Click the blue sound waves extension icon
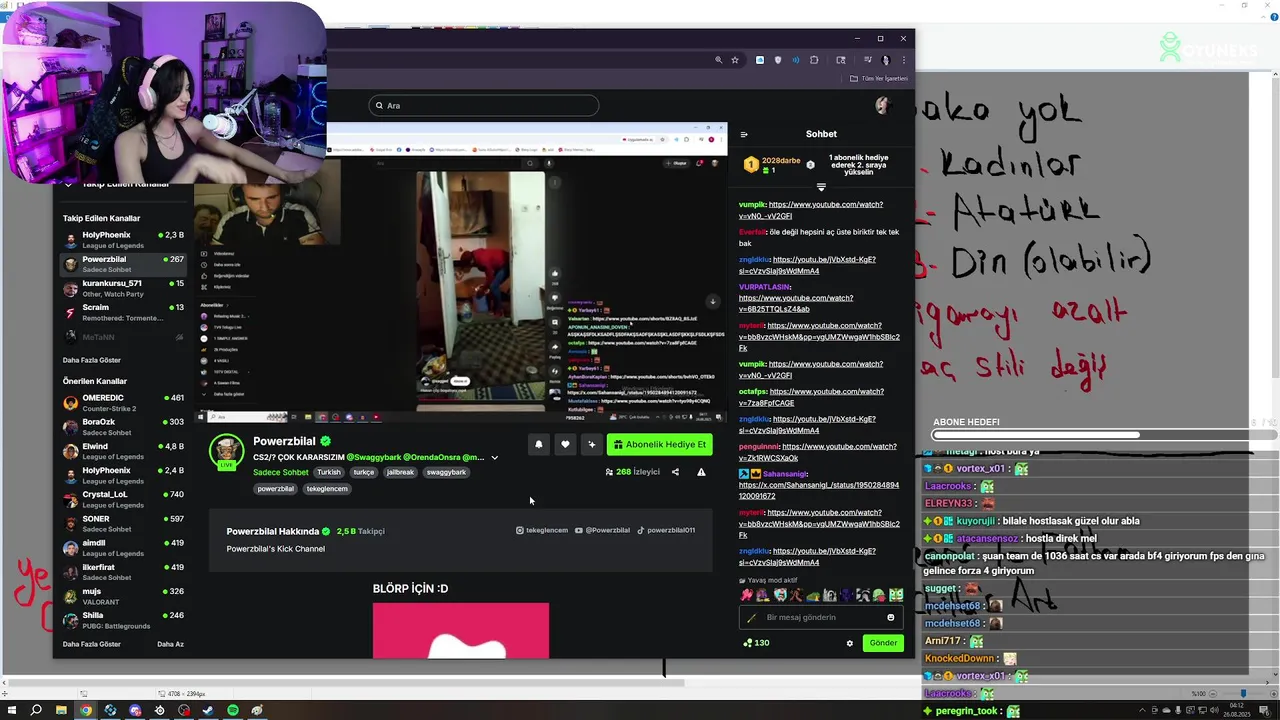Screen dimensions: 1280x720 [x=796, y=60]
